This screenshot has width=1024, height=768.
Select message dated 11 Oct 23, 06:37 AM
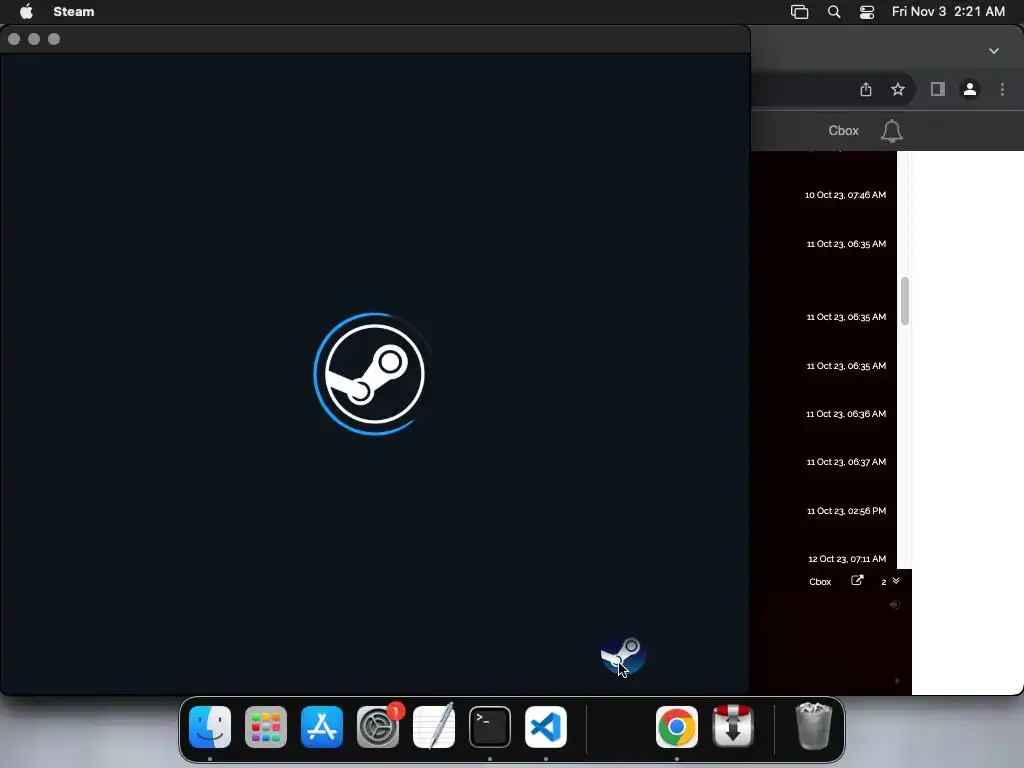pyautogui.click(x=846, y=462)
